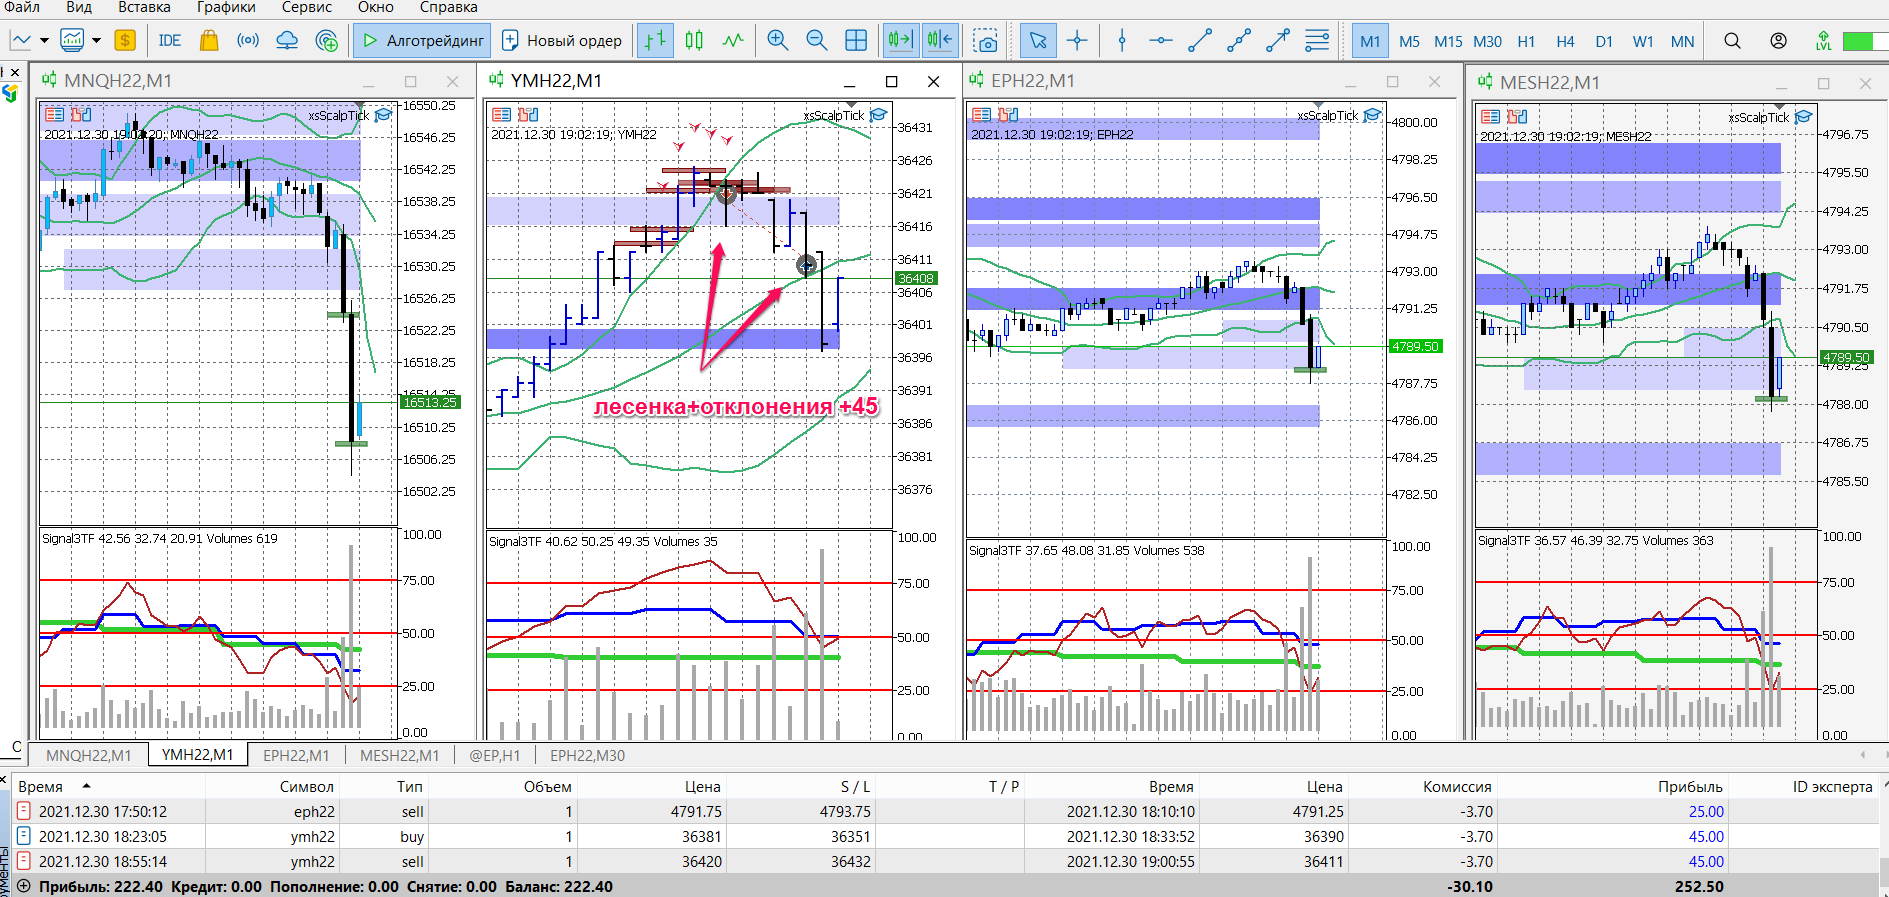The height and width of the screenshot is (897, 1889).
Task: Zoom out the chart with magnifier minus
Action: pos(816,41)
